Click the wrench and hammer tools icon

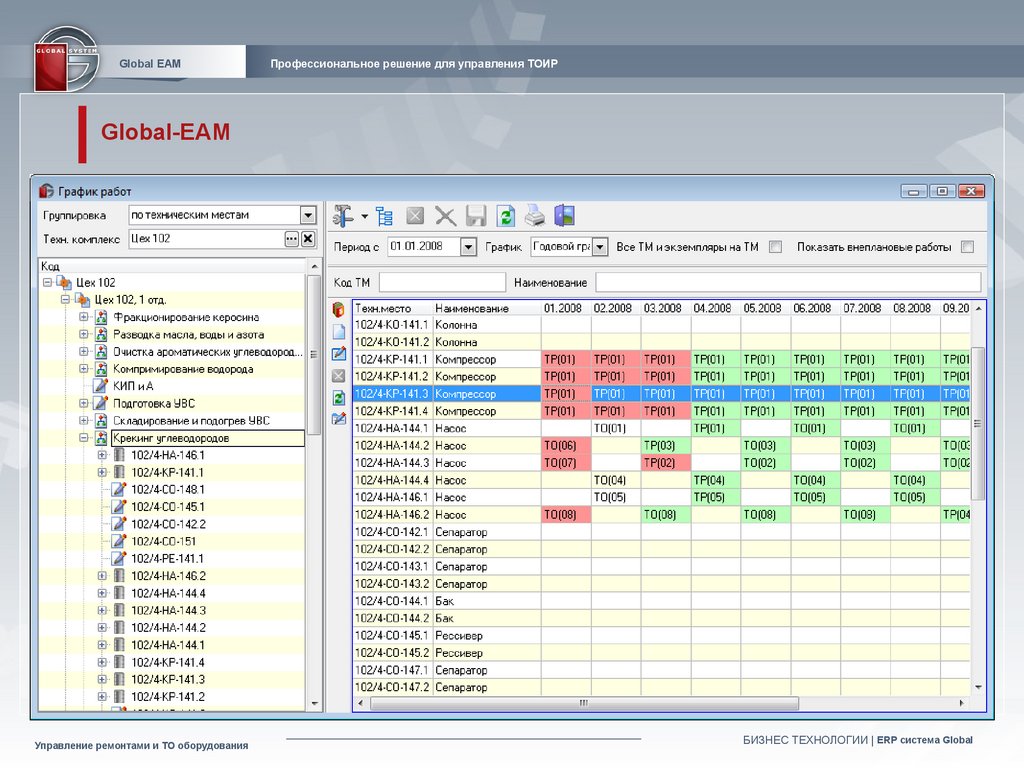pyautogui.click(x=344, y=216)
